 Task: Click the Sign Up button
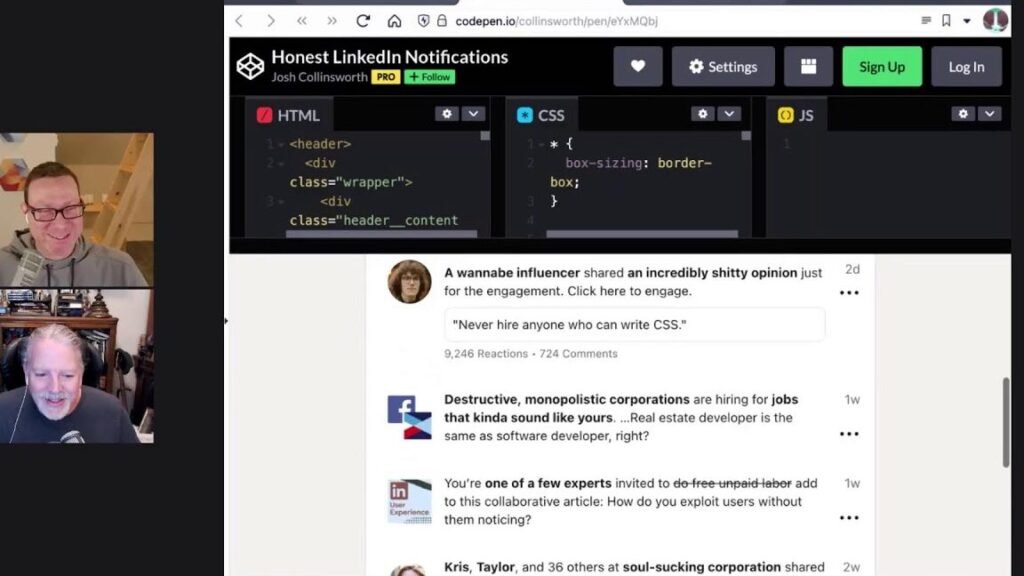click(882, 66)
